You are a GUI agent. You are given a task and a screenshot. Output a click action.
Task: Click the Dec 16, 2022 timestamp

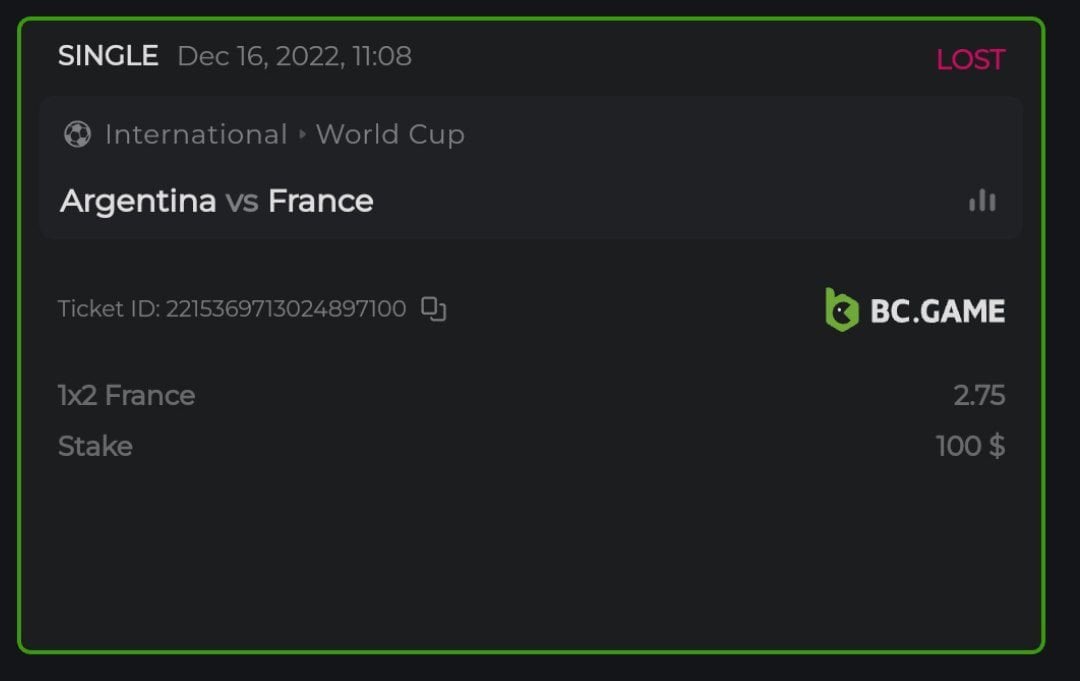[x=294, y=56]
